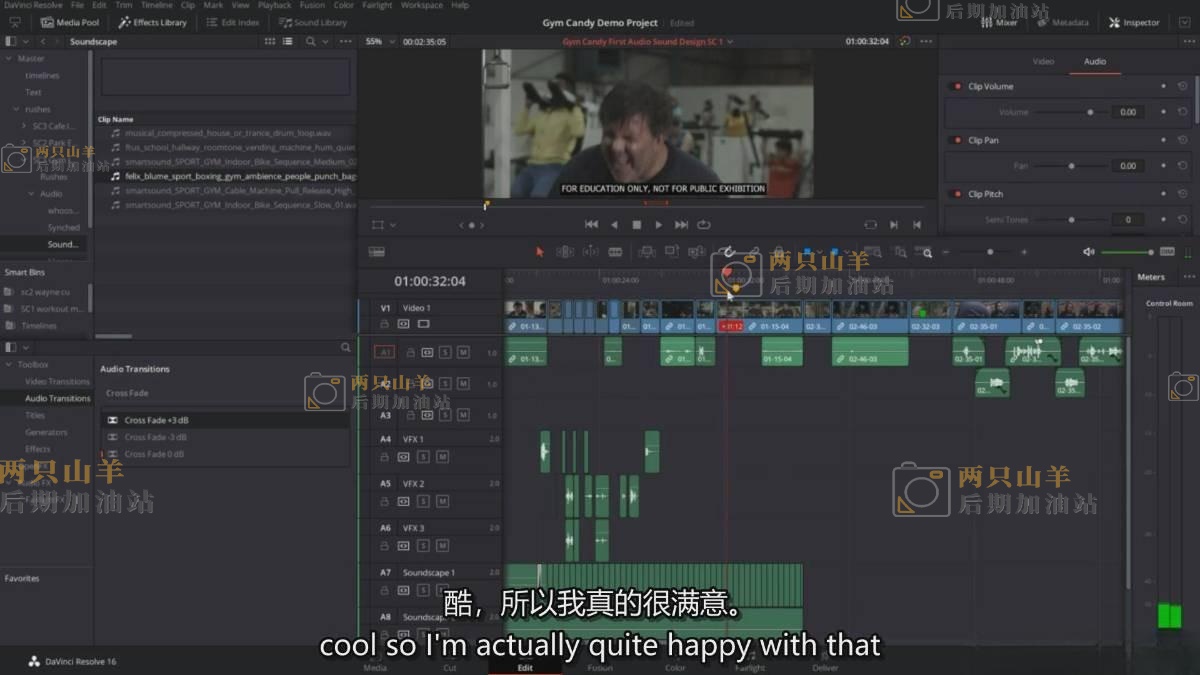Click the Loop playback icon
Screen dimensions: 1200x675
point(704,225)
